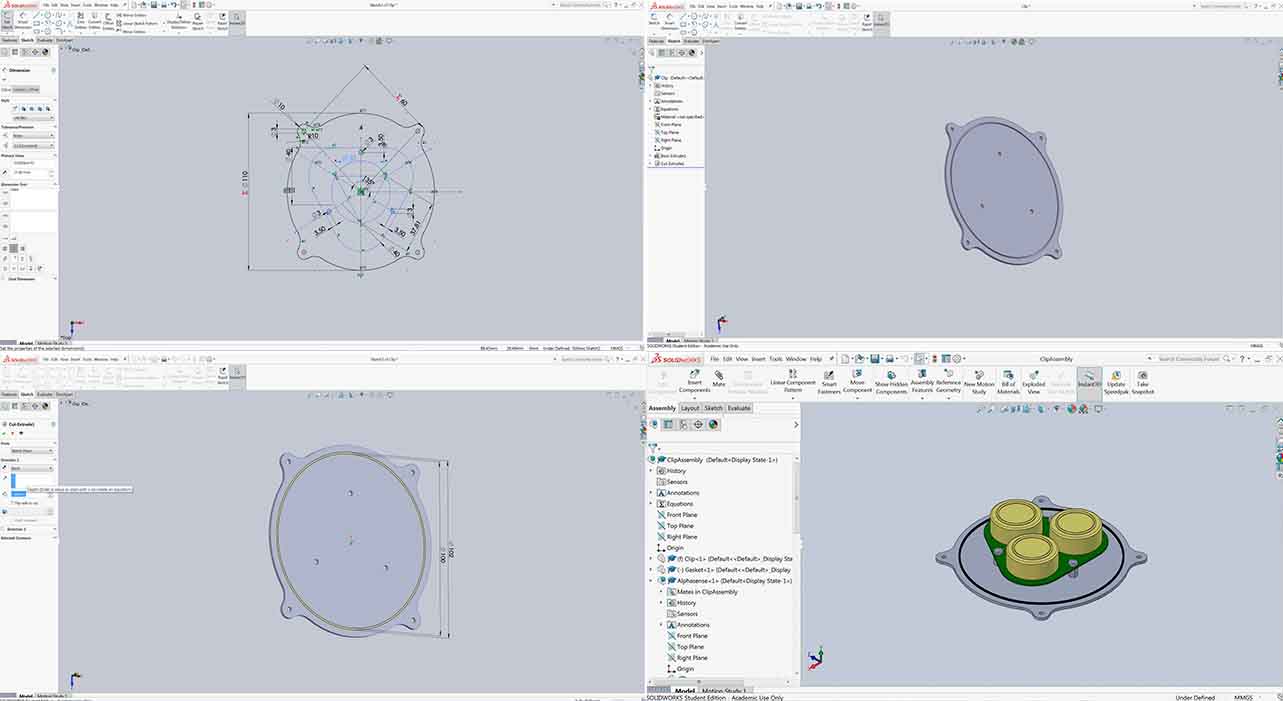Expand Mates in ClipAssembly node
This screenshot has height=701, width=1283.
pyautogui.click(x=661, y=592)
